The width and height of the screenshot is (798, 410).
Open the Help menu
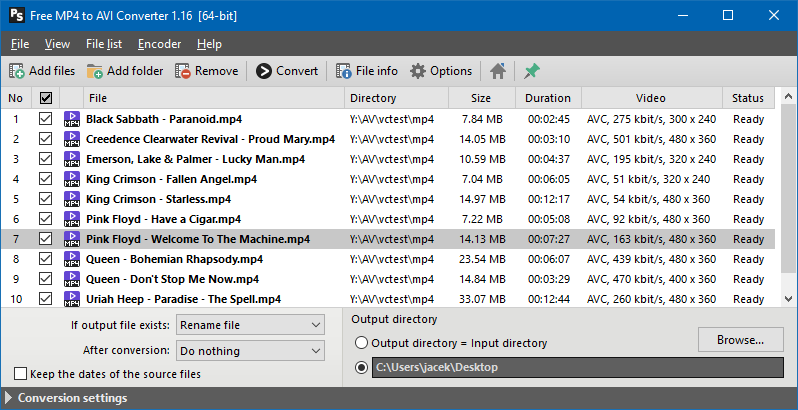[x=209, y=44]
